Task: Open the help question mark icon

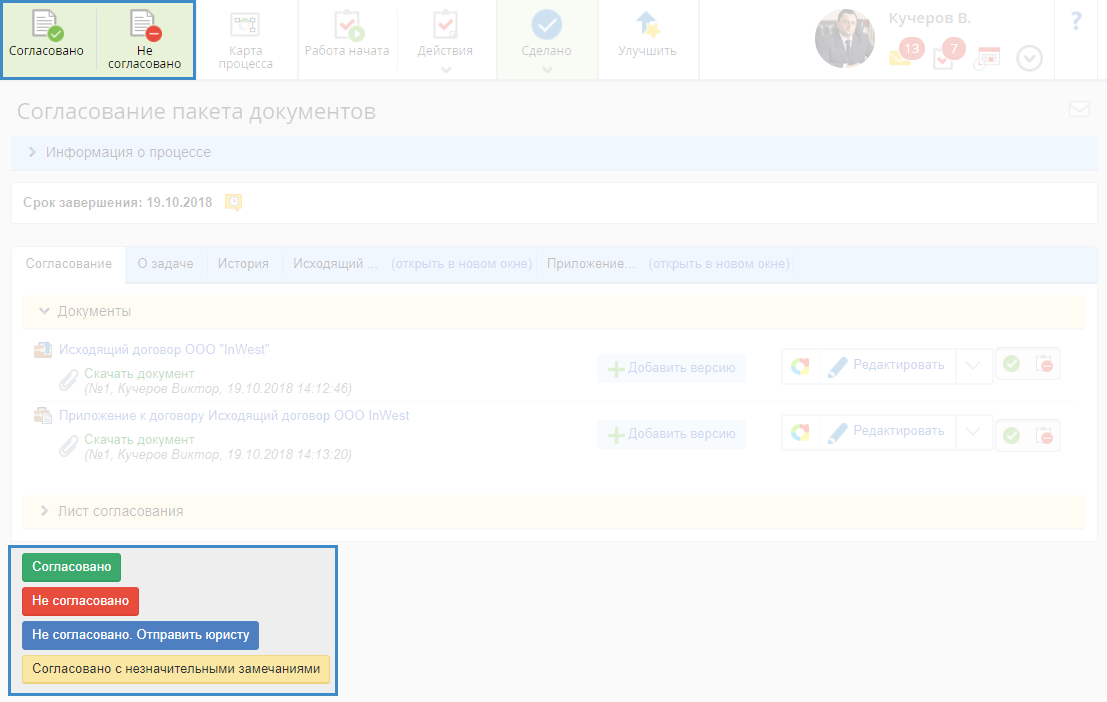Action: click(x=1077, y=22)
